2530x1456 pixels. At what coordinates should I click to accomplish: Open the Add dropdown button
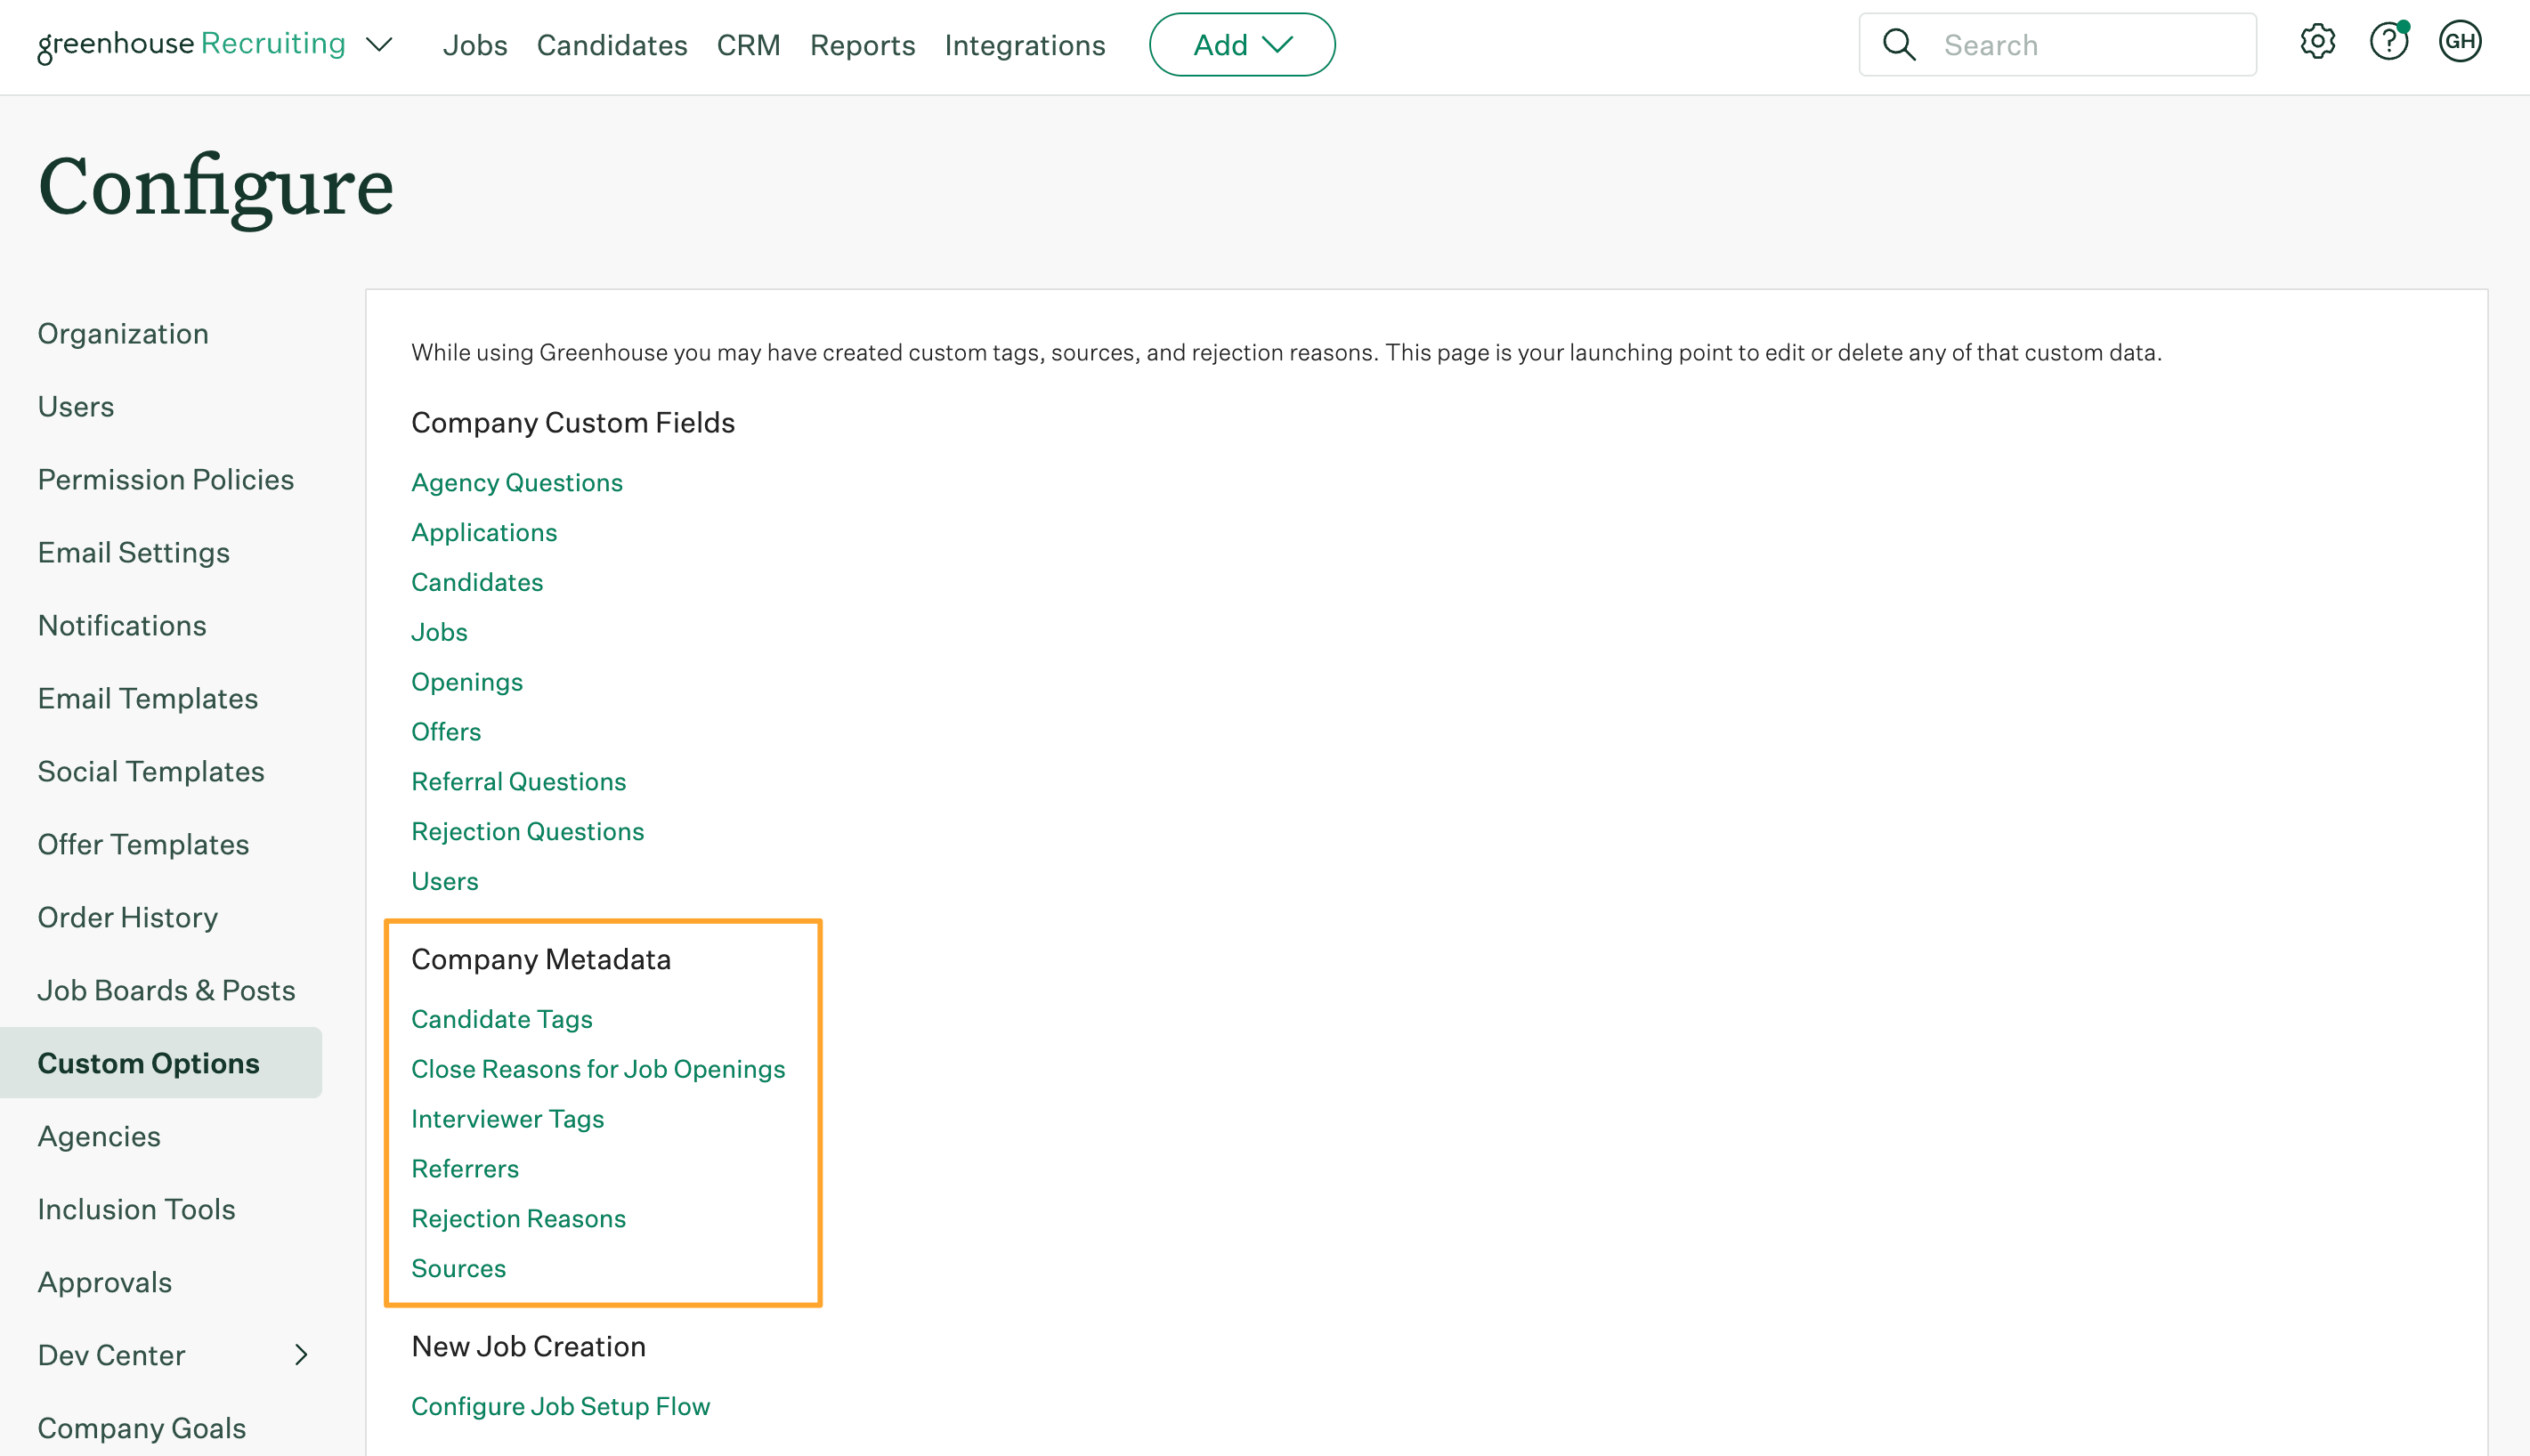click(x=1242, y=45)
